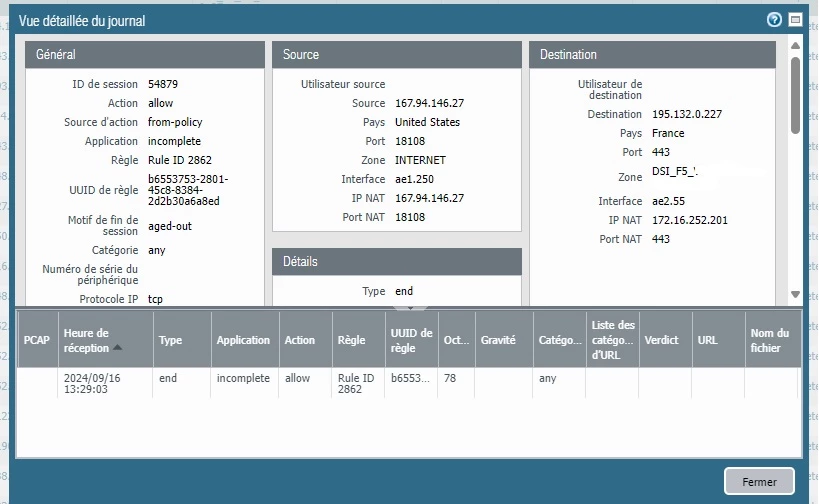The image size is (819, 504).
Task: Click the Liste des catégo... d'URL header
Action: coord(613,340)
